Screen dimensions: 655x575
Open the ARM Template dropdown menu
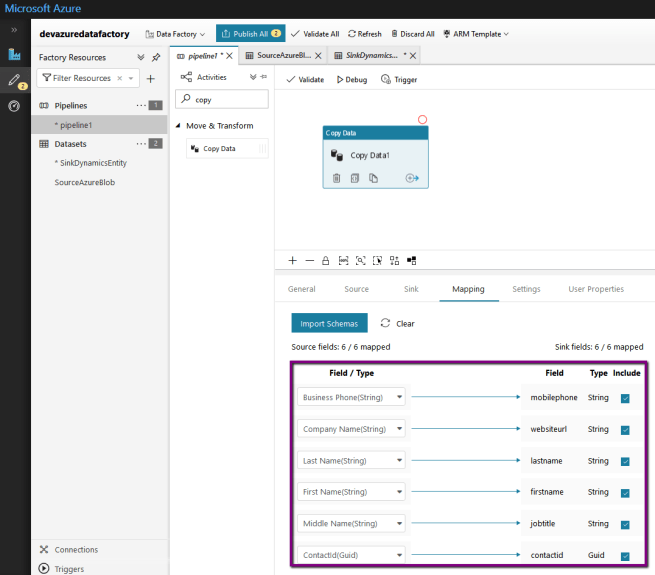click(476, 34)
